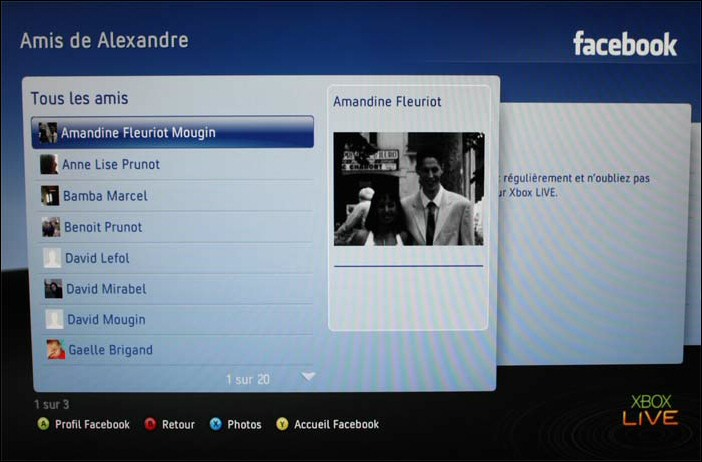Click the large black-and-white profile photo
Viewport: 702px width, 462px height.
tap(408, 188)
